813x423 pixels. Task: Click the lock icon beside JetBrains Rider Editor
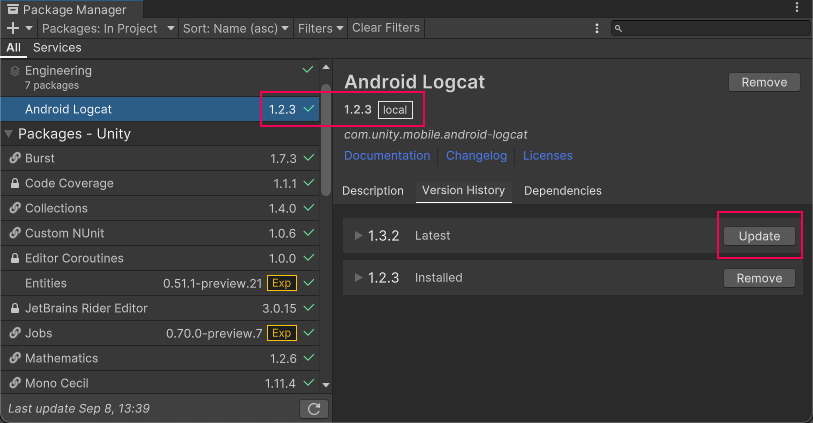15,308
